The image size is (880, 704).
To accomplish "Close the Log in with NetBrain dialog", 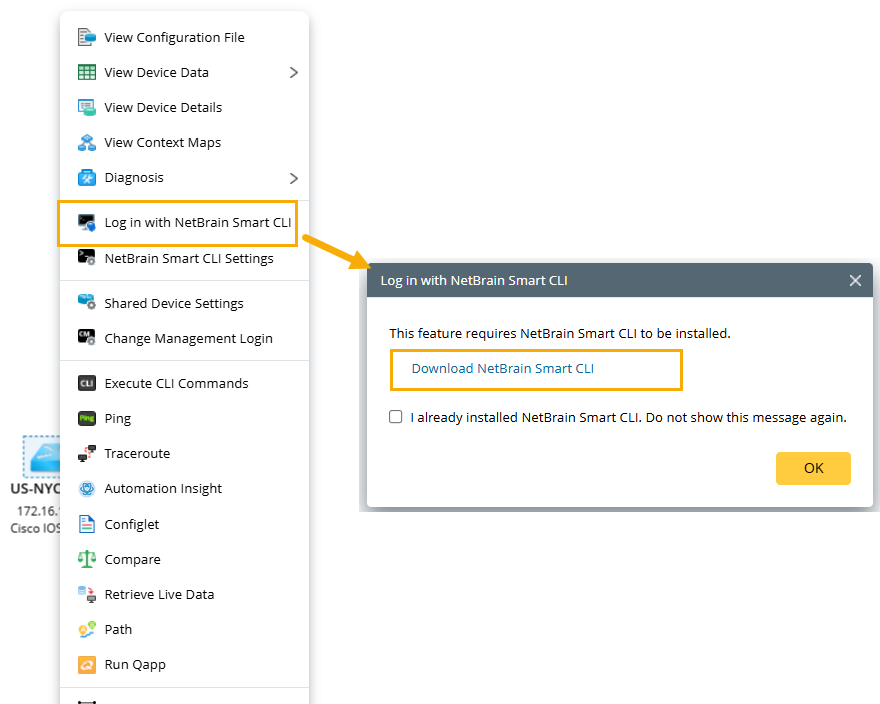I will pos(855,281).
